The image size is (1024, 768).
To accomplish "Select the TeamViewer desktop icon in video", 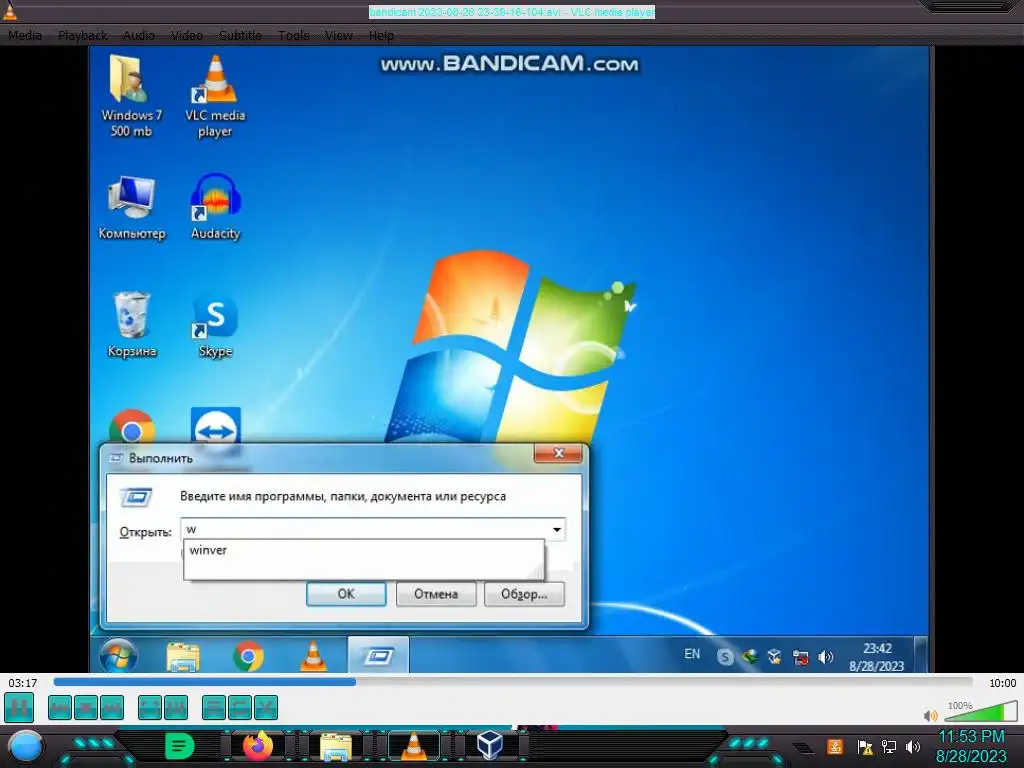I will coord(216,427).
